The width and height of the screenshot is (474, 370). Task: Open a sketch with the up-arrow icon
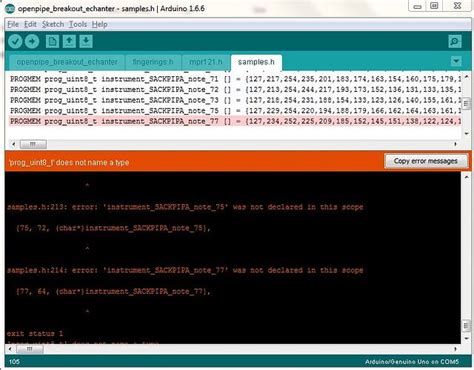pos(69,42)
